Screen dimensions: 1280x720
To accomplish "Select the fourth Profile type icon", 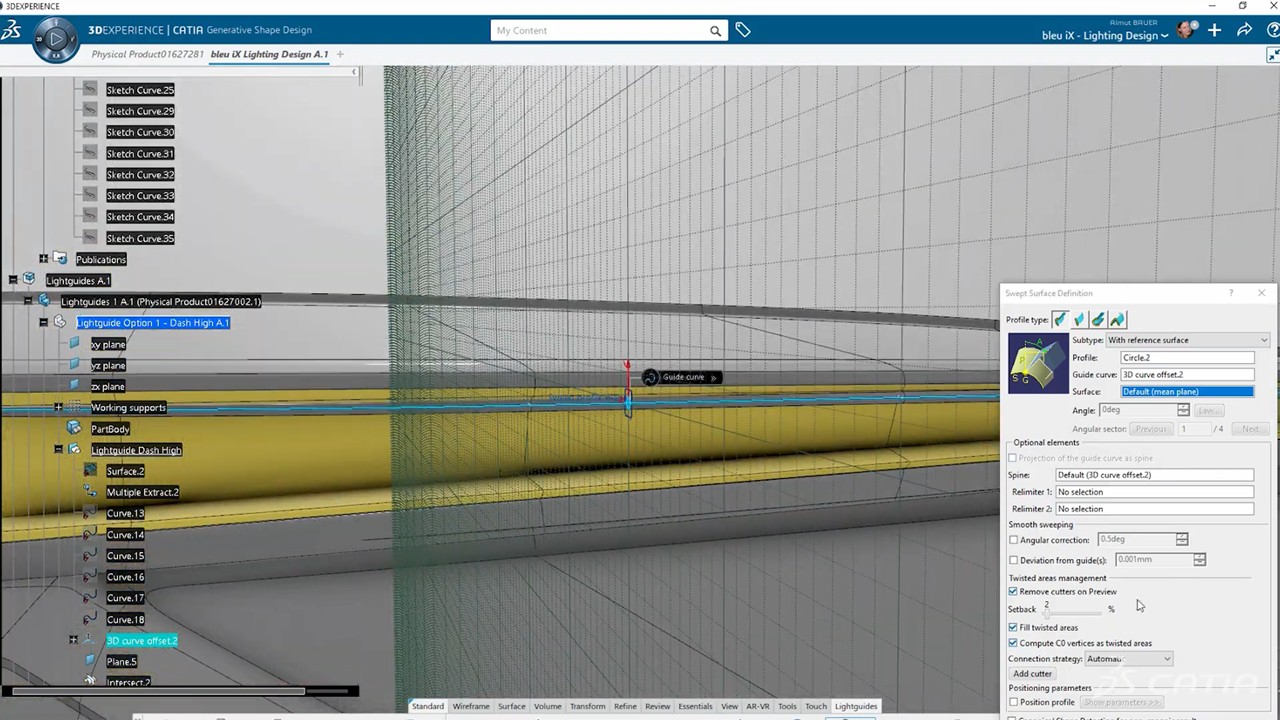I will tap(1117, 320).
